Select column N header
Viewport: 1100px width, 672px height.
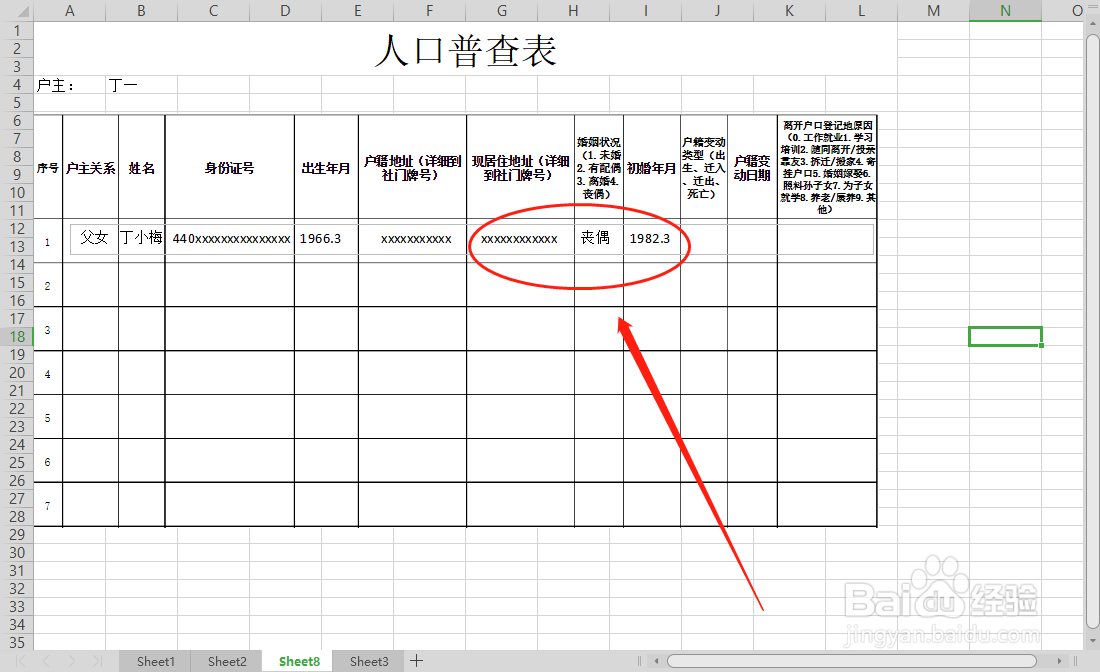[1005, 11]
